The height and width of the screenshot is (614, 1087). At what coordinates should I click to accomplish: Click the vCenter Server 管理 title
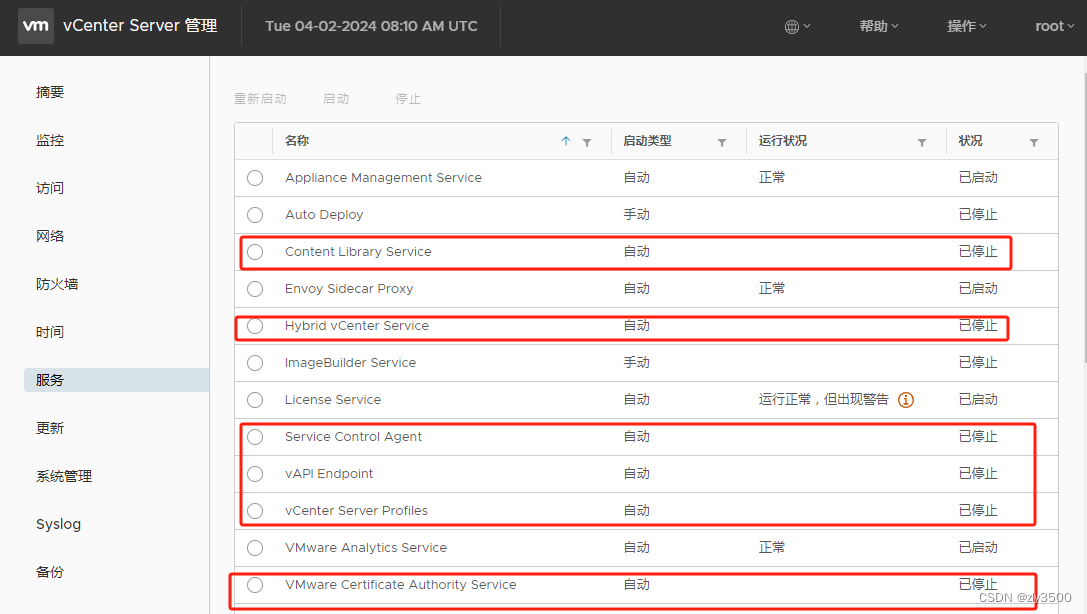[140, 26]
